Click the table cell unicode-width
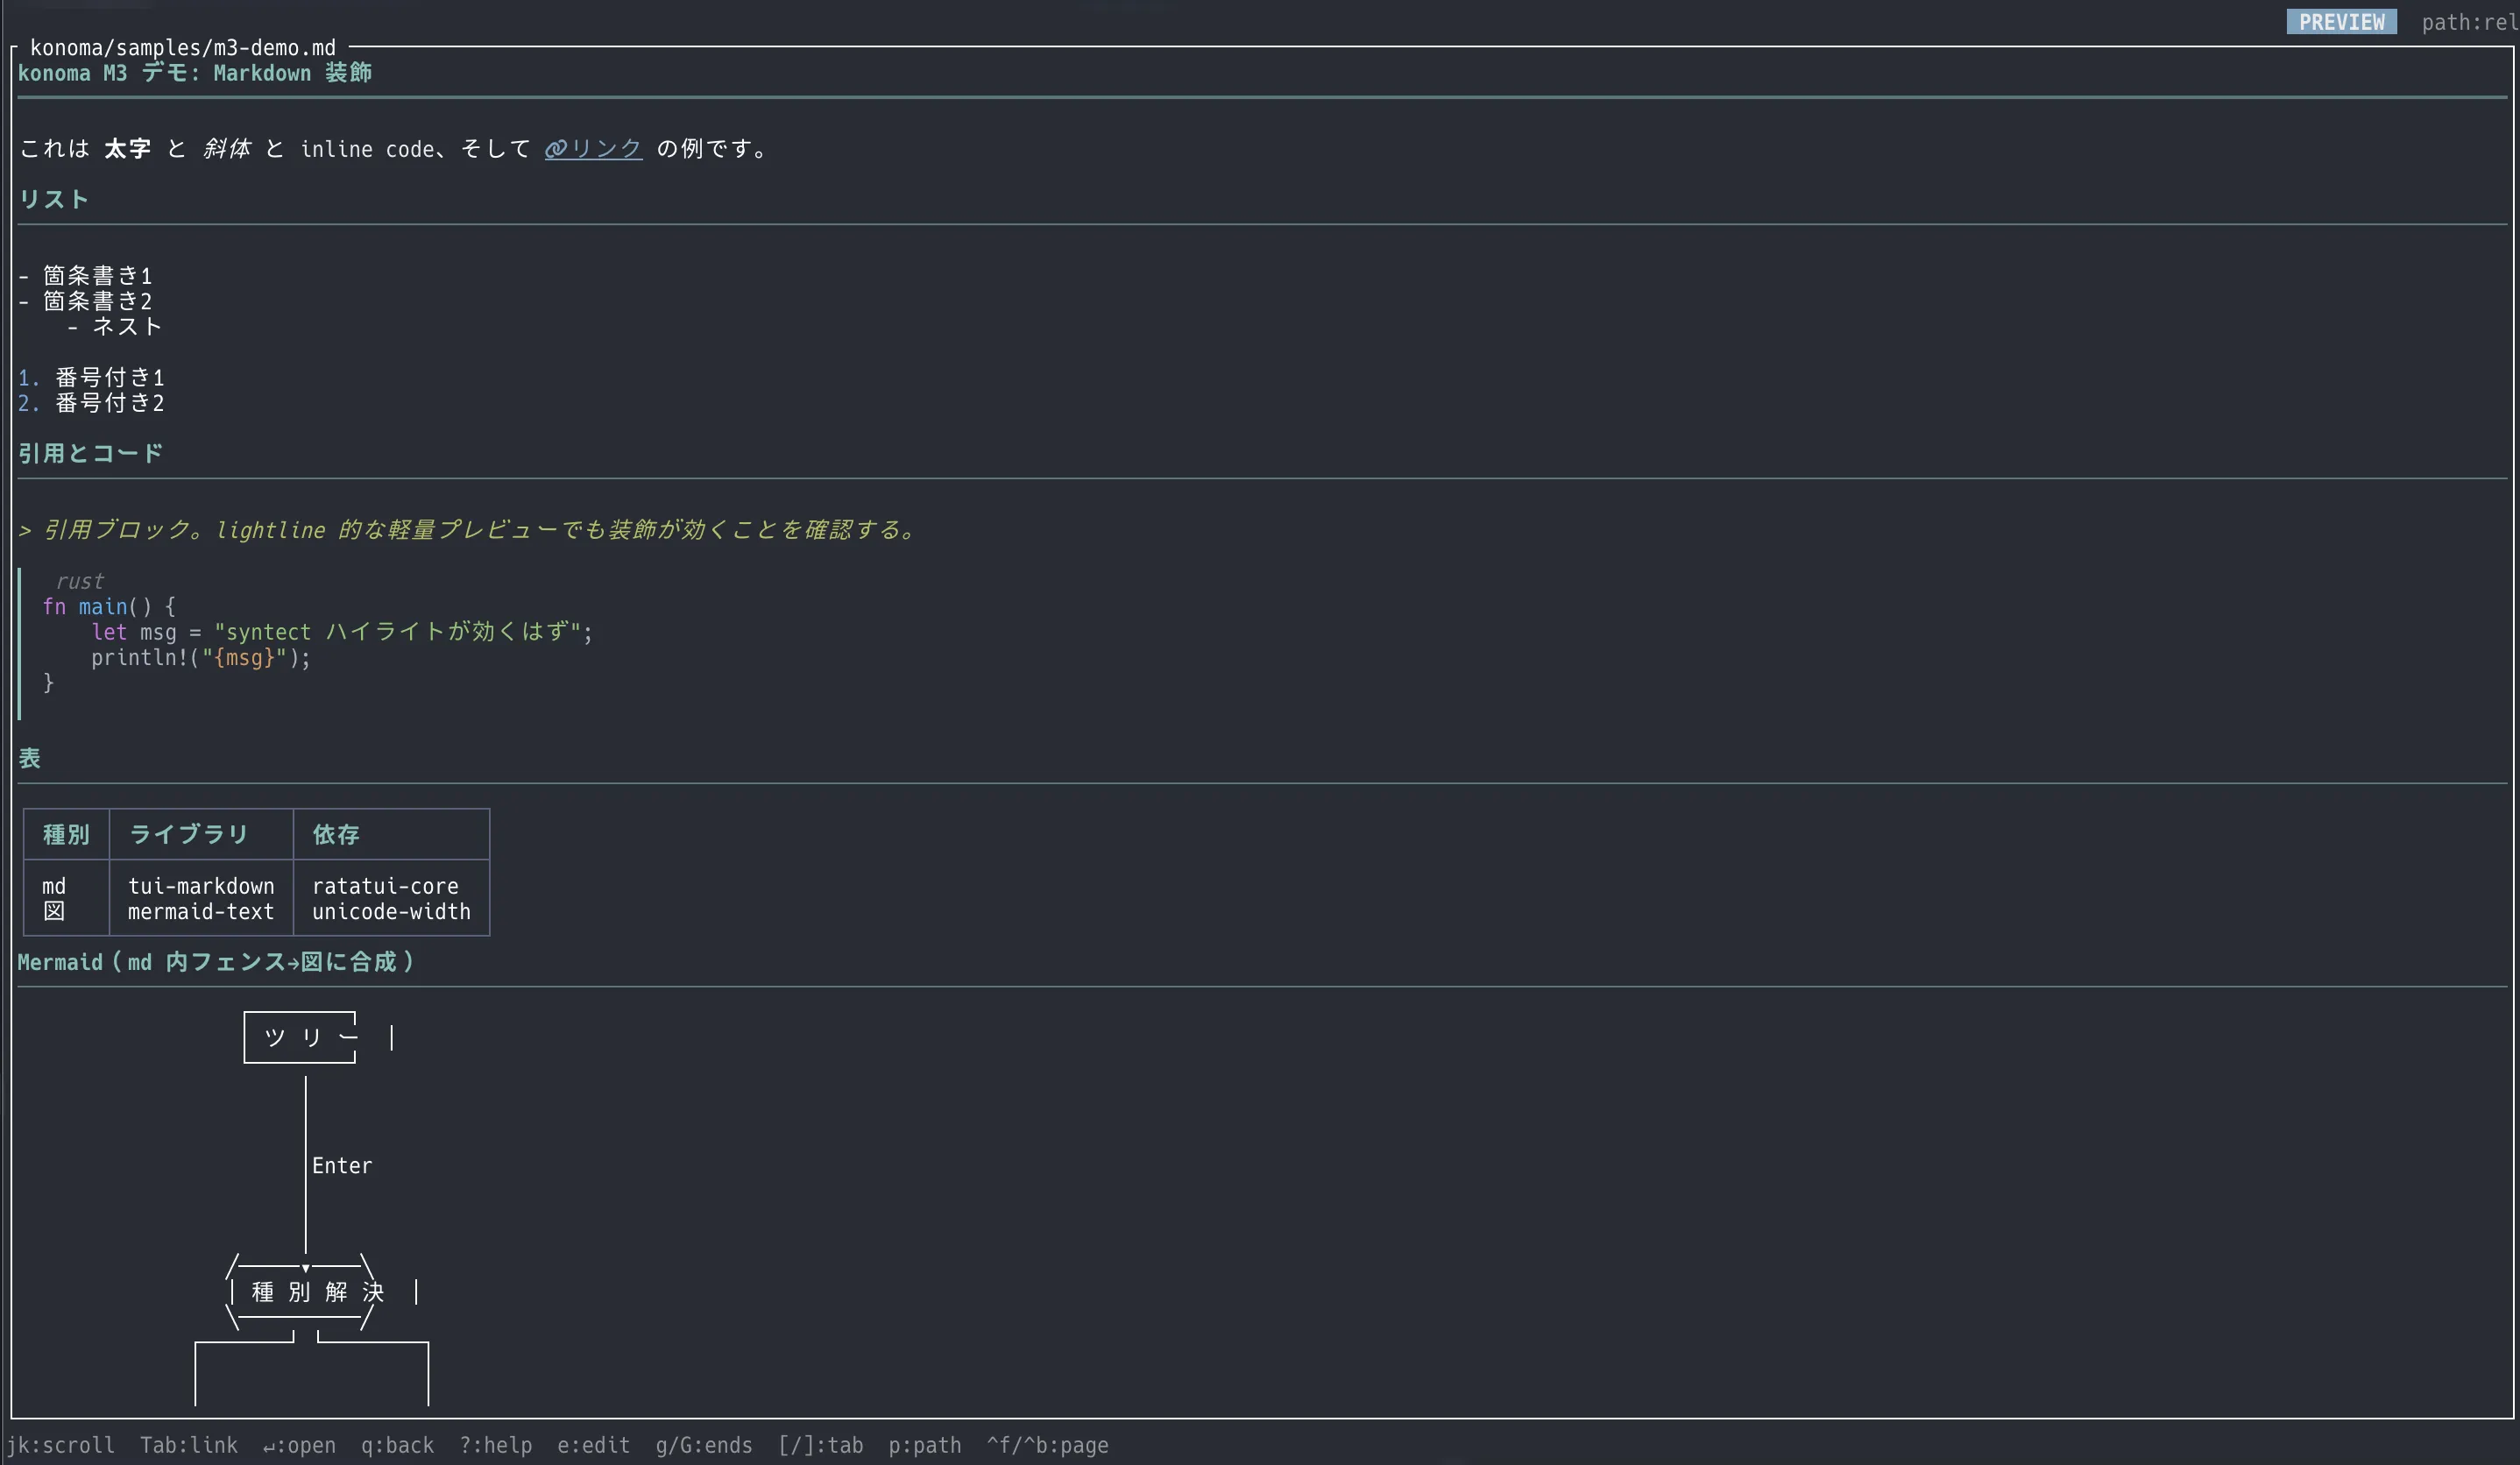Screen dimensions: 2520x1465 [391, 912]
